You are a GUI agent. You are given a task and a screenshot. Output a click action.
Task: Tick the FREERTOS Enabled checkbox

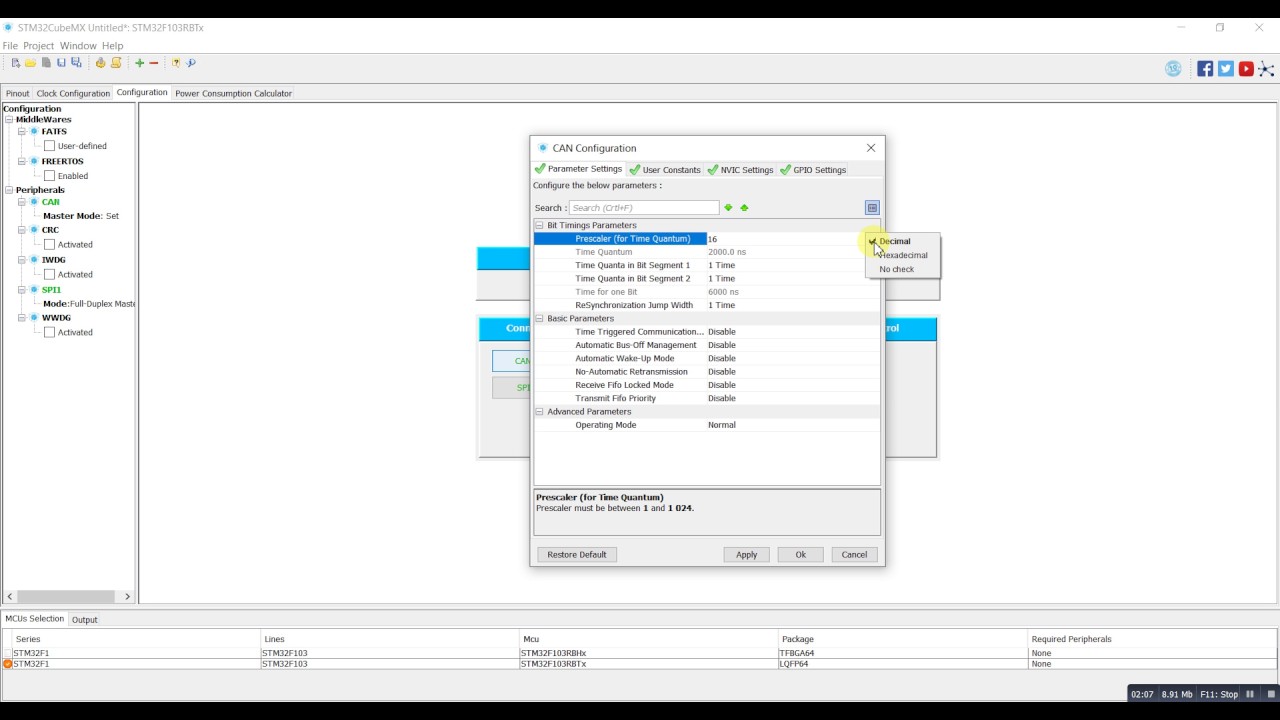(50, 176)
